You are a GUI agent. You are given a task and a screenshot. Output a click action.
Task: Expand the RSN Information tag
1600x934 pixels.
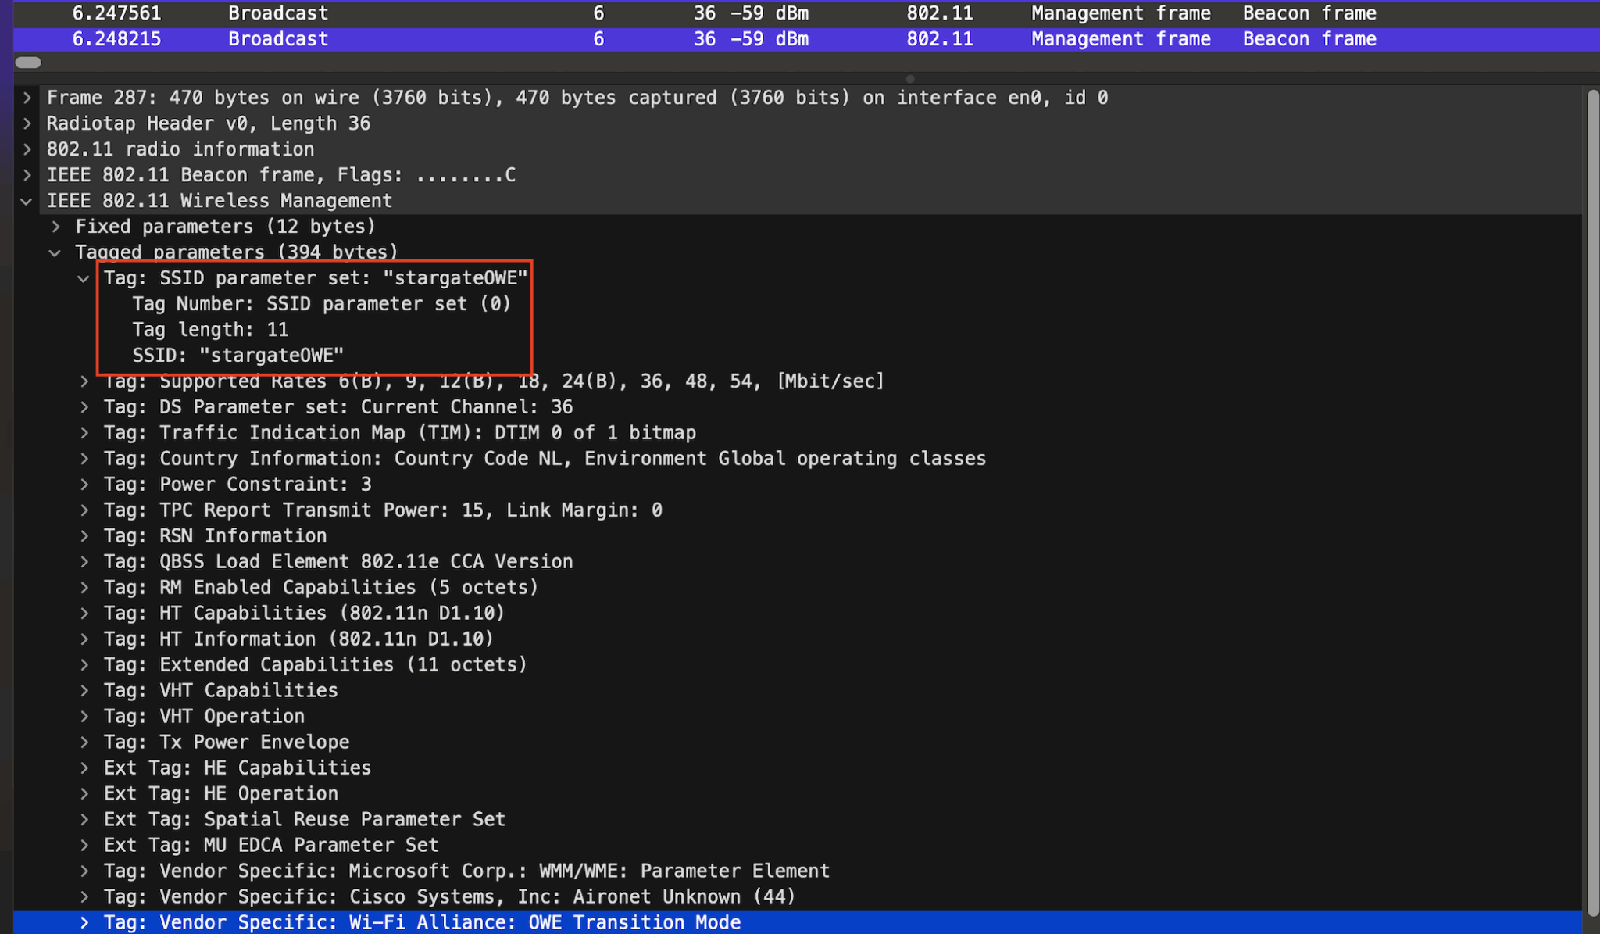(x=84, y=537)
